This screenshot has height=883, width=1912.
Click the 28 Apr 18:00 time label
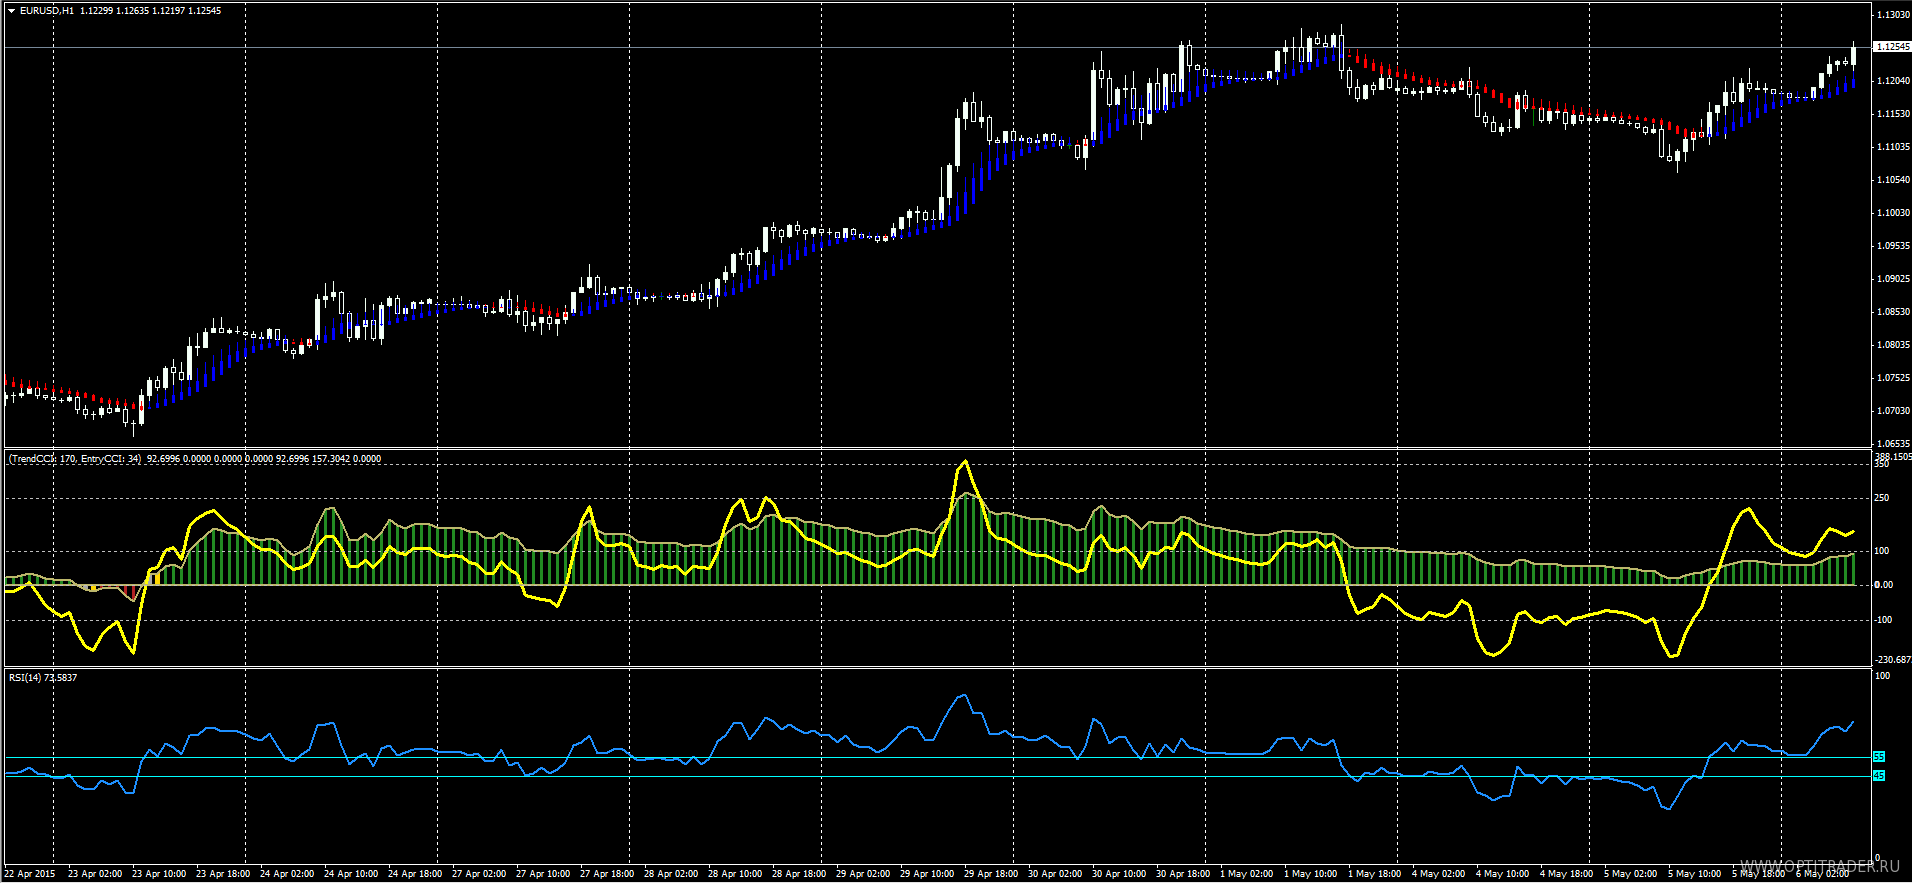coord(799,874)
